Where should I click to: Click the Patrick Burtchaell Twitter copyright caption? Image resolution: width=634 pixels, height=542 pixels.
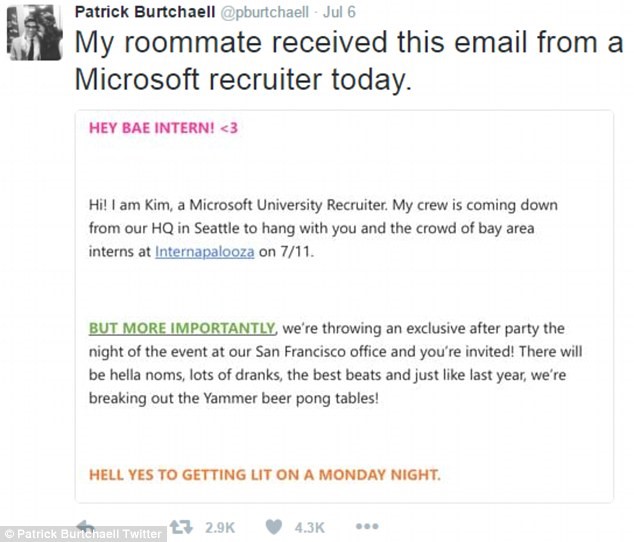[83, 534]
